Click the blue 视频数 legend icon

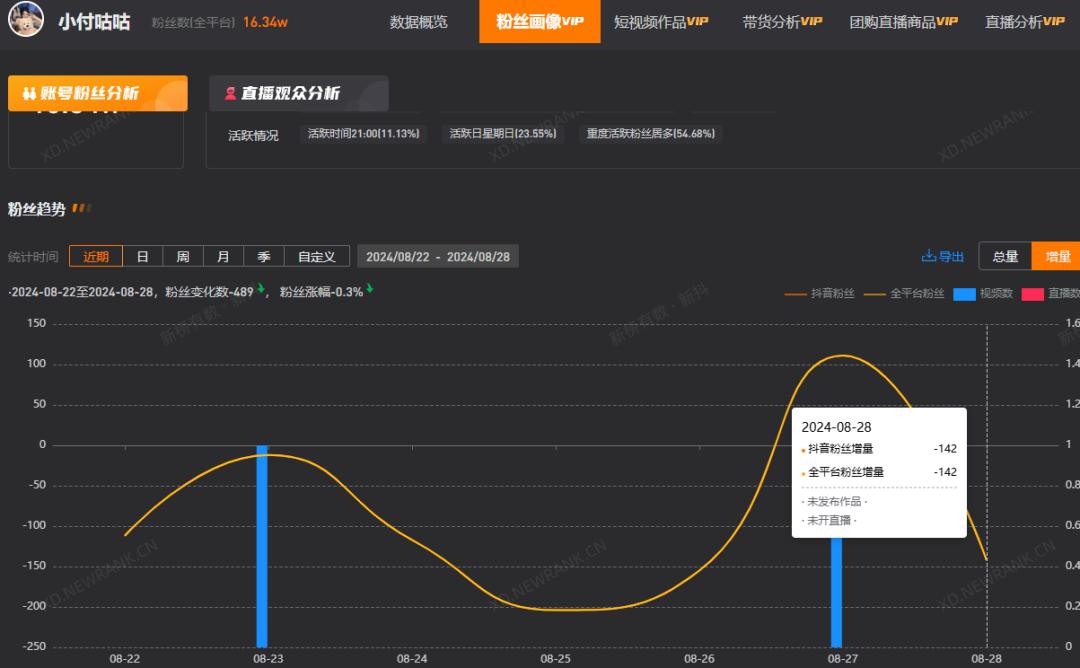click(964, 294)
